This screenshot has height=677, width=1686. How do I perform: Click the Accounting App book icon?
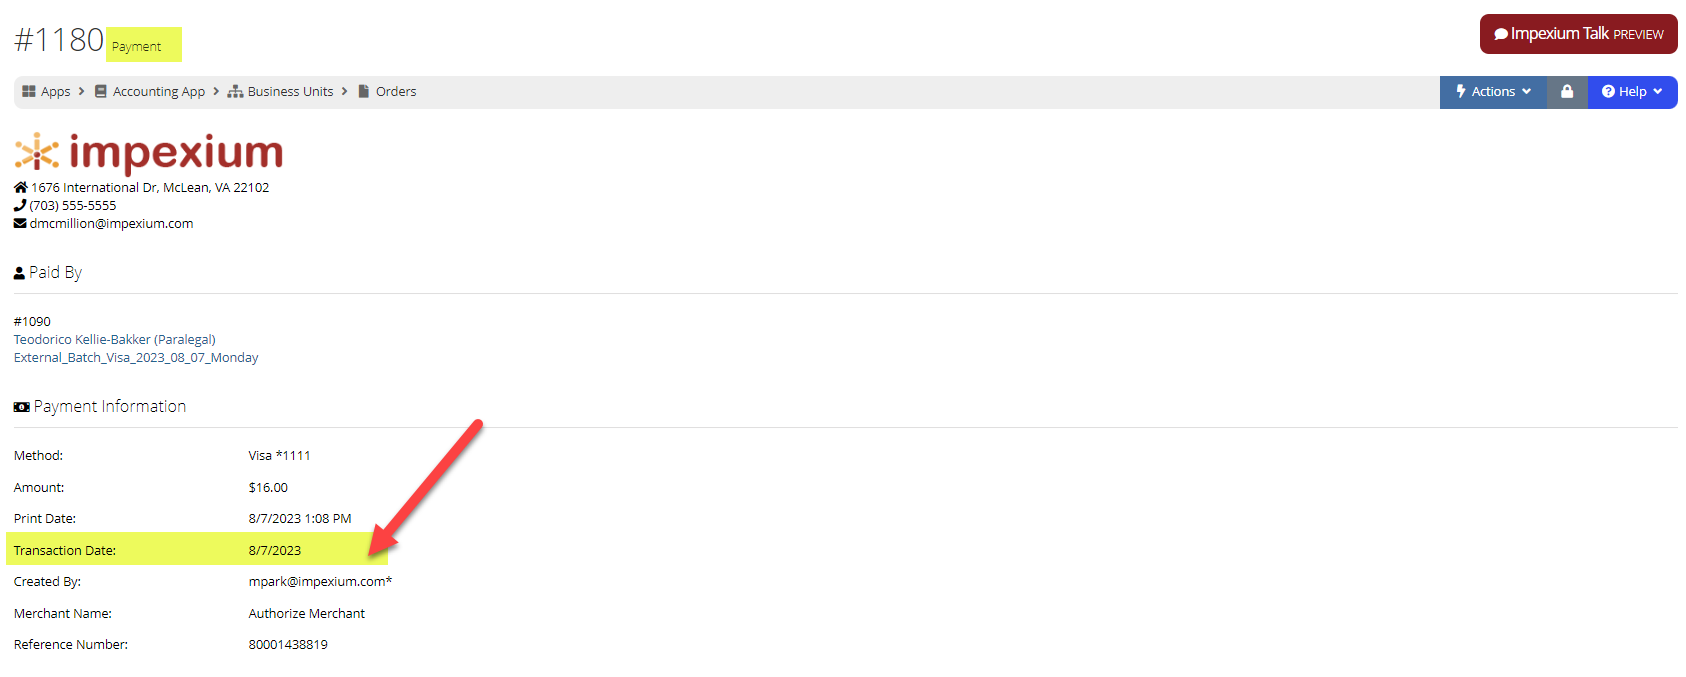coord(101,91)
